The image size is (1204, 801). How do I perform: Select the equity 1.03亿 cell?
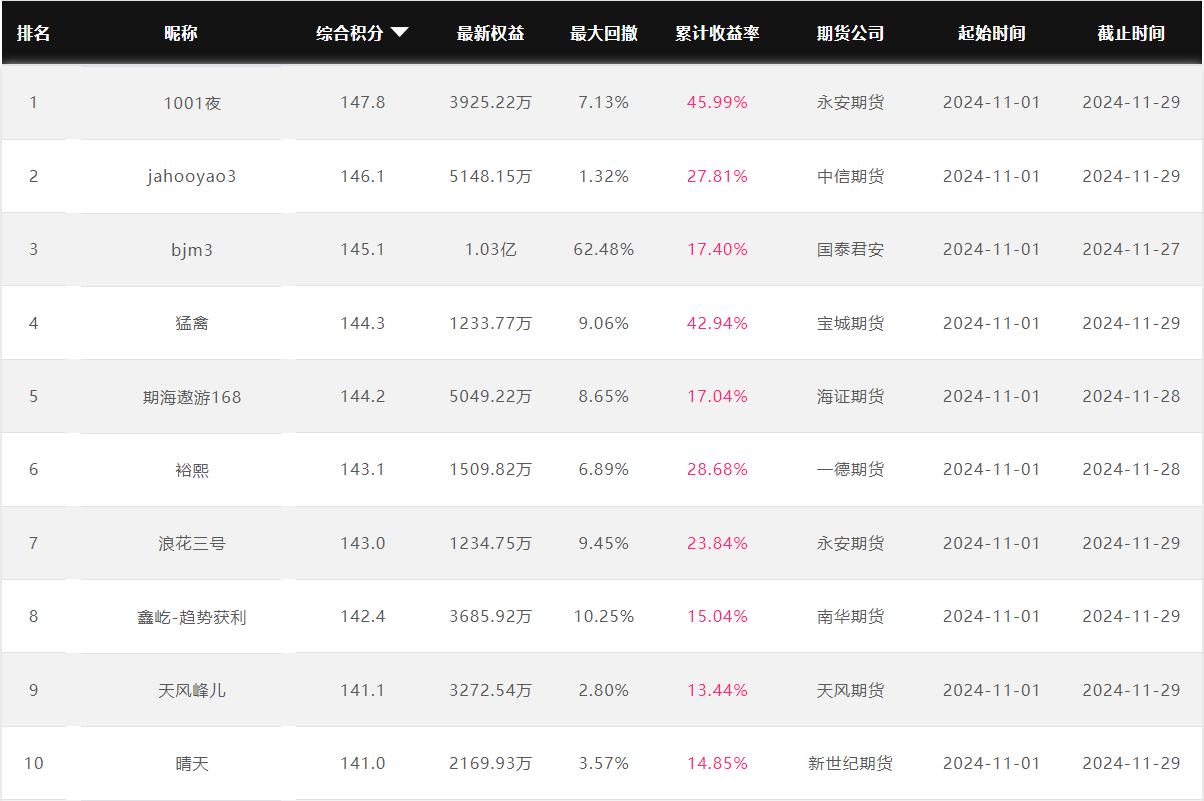(x=491, y=249)
